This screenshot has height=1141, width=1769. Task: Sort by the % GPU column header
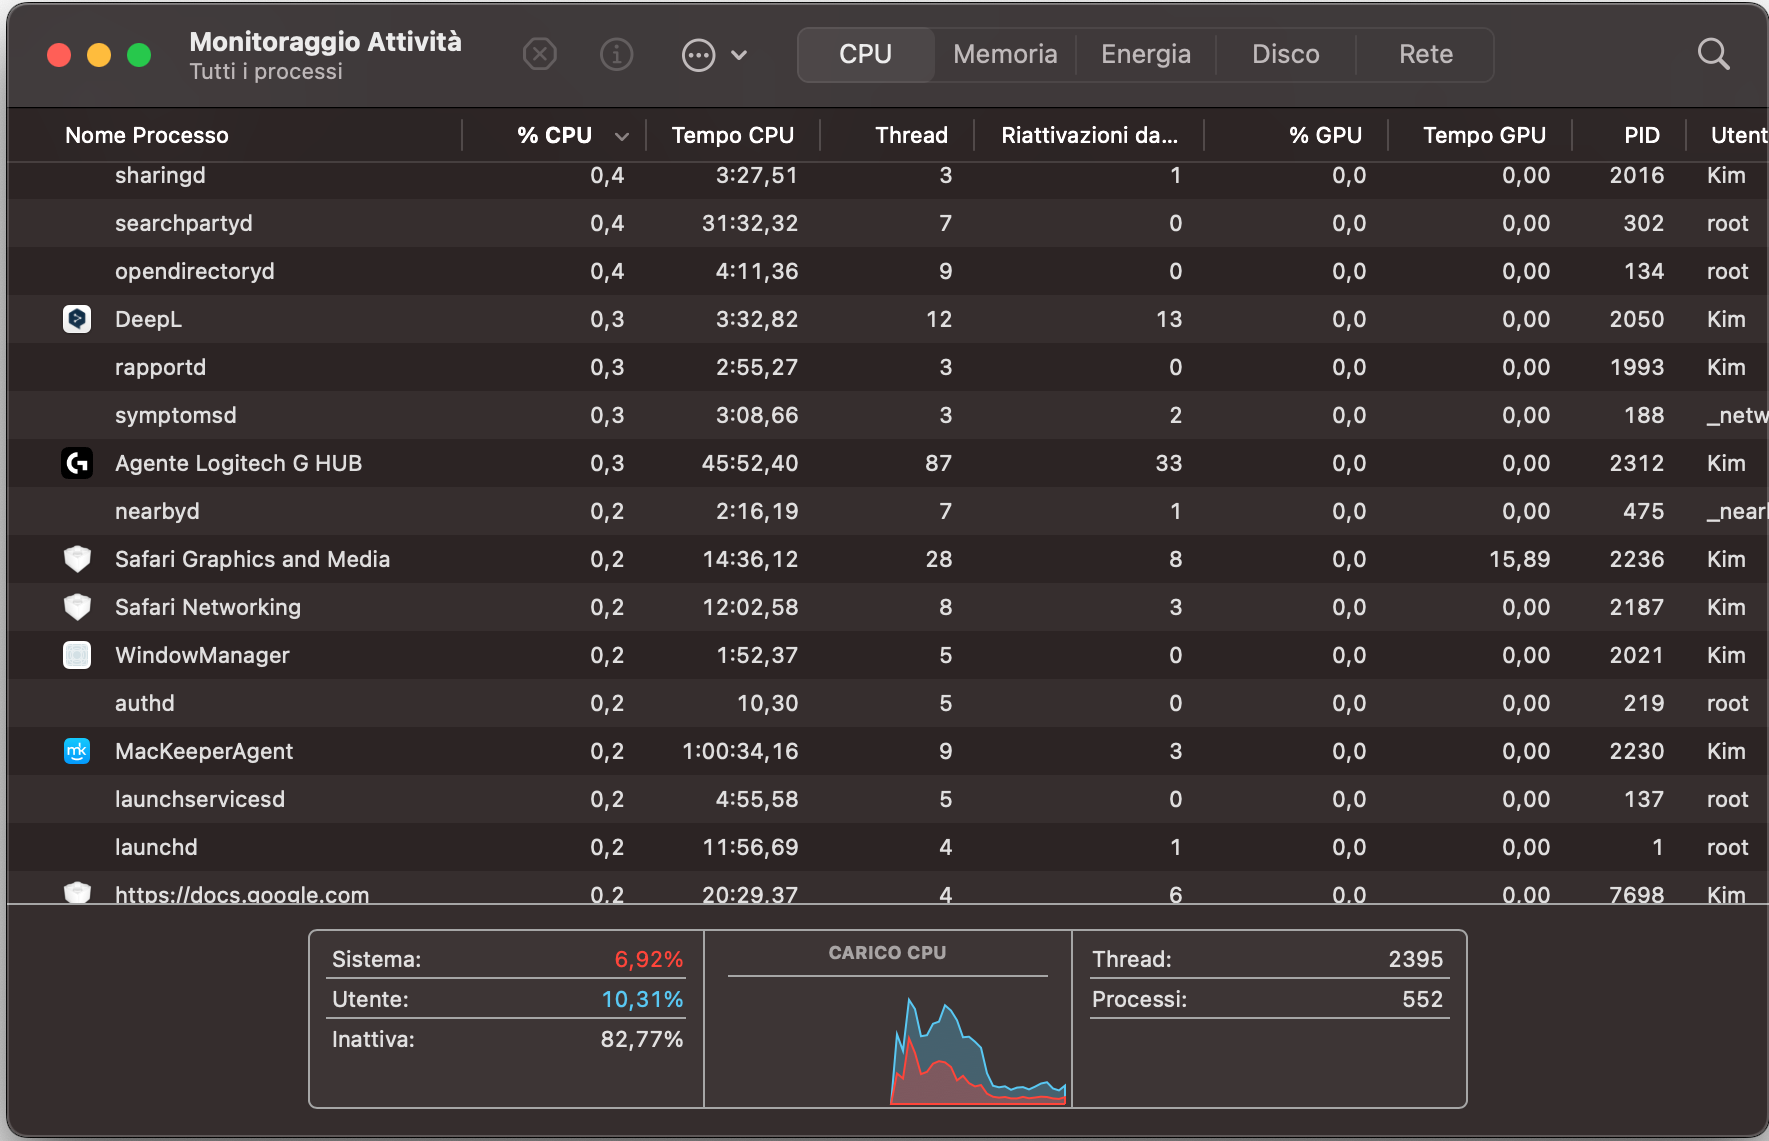click(x=1325, y=135)
